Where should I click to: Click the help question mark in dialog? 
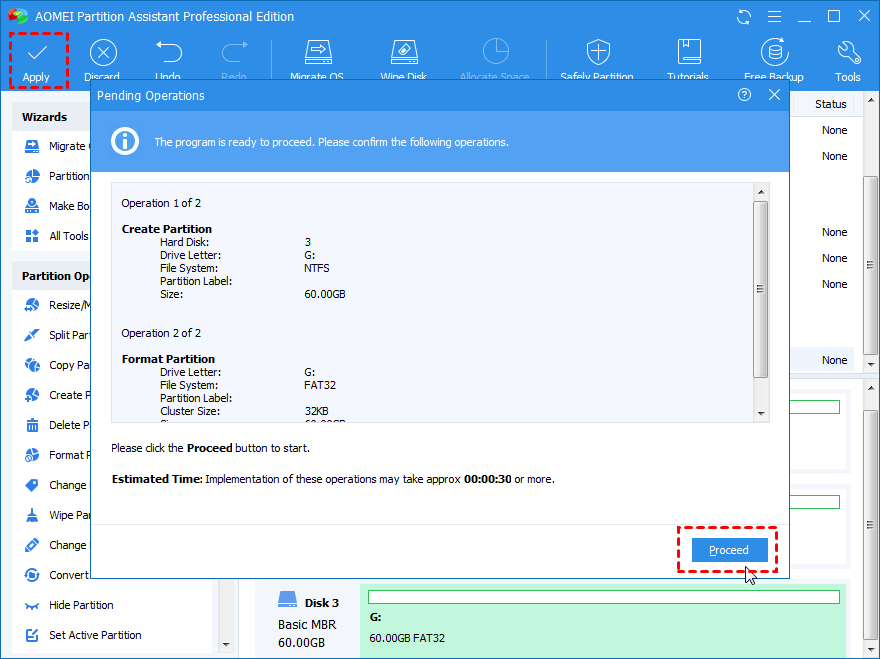point(744,95)
